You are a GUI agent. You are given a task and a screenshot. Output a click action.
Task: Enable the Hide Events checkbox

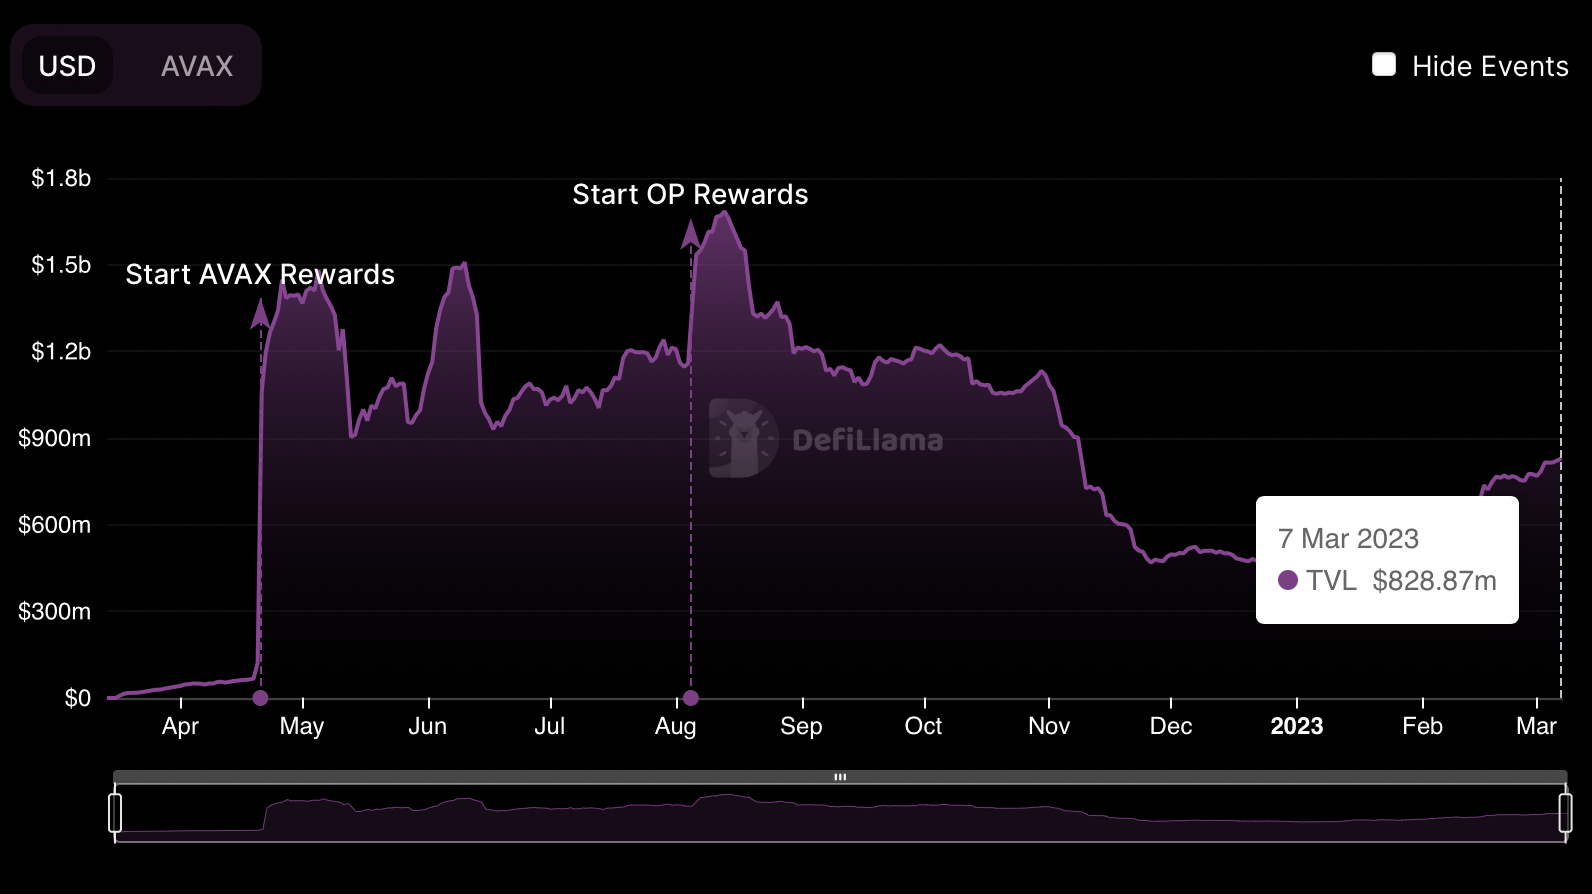[x=1384, y=65]
